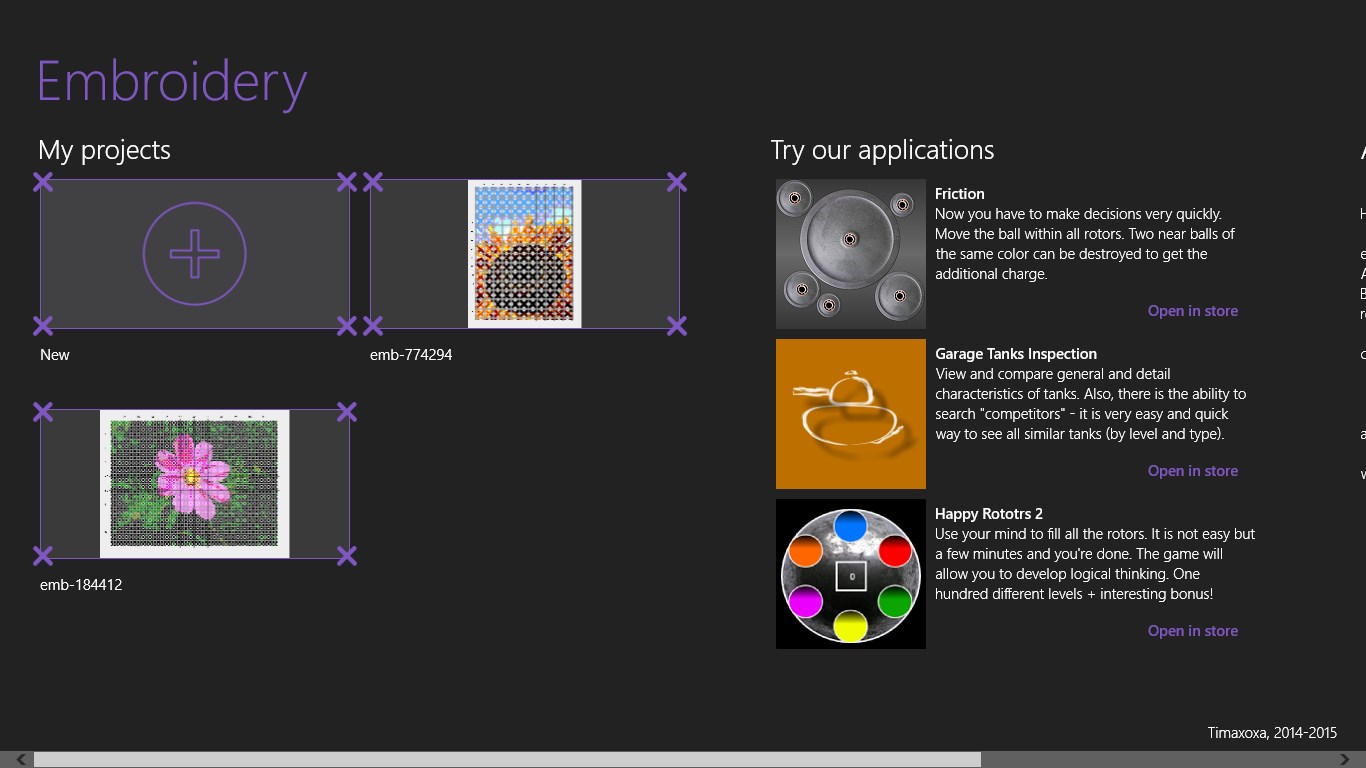Click the top-right X on emb-774294 tile
Screen dimensions: 1366x768
[x=677, y=182]
